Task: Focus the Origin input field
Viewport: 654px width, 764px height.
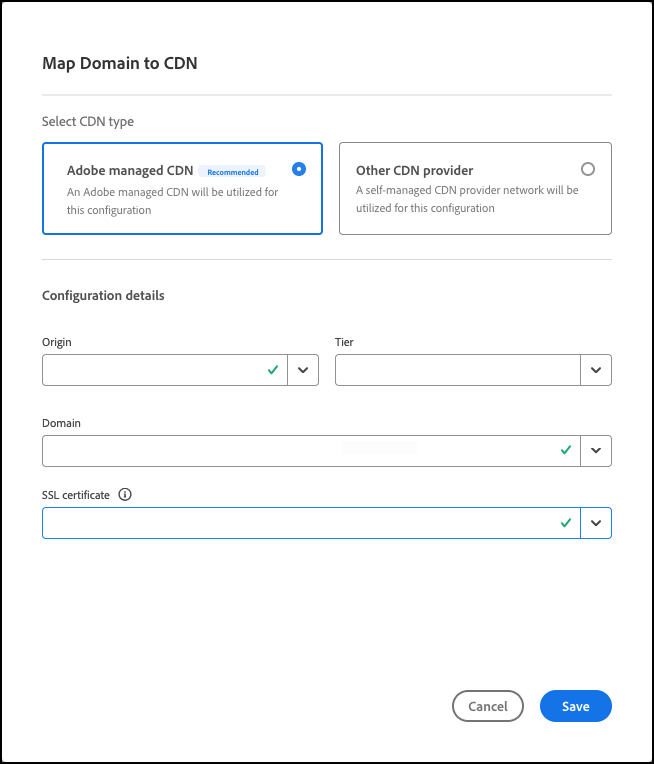Action: [x=150, y=370]
